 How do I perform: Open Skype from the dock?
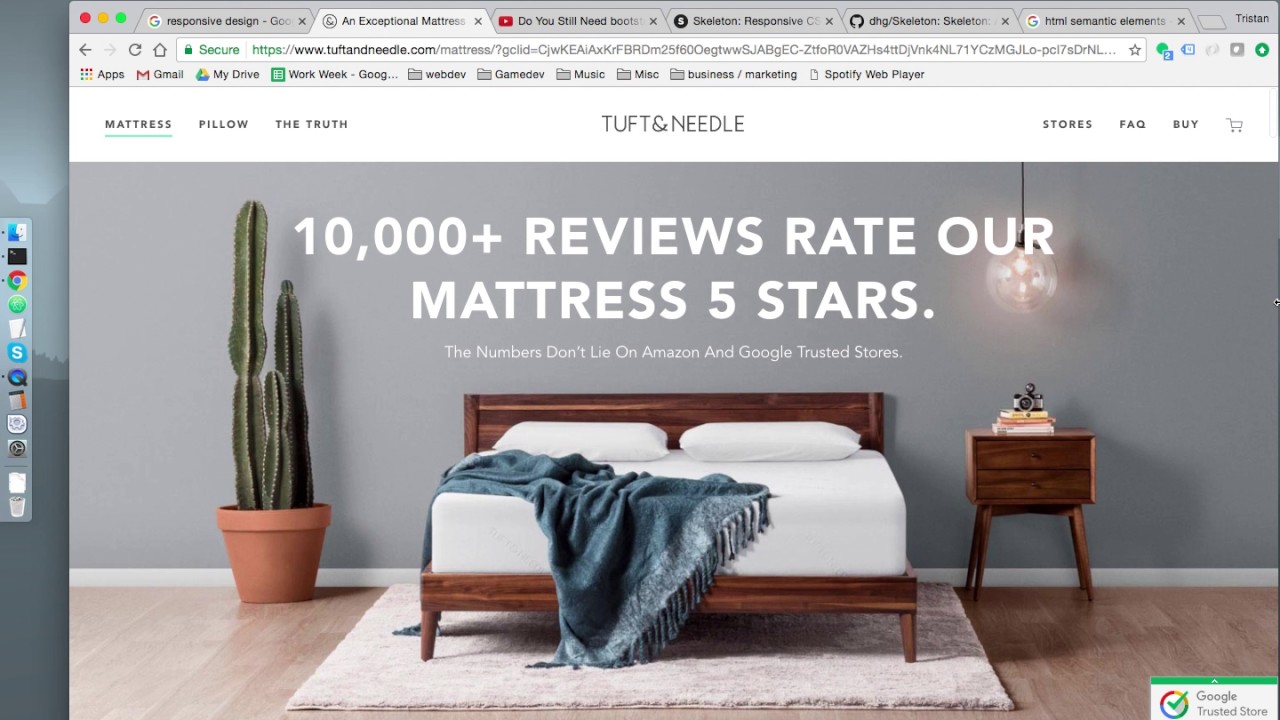pyautogui.click(x=17, y=353)
